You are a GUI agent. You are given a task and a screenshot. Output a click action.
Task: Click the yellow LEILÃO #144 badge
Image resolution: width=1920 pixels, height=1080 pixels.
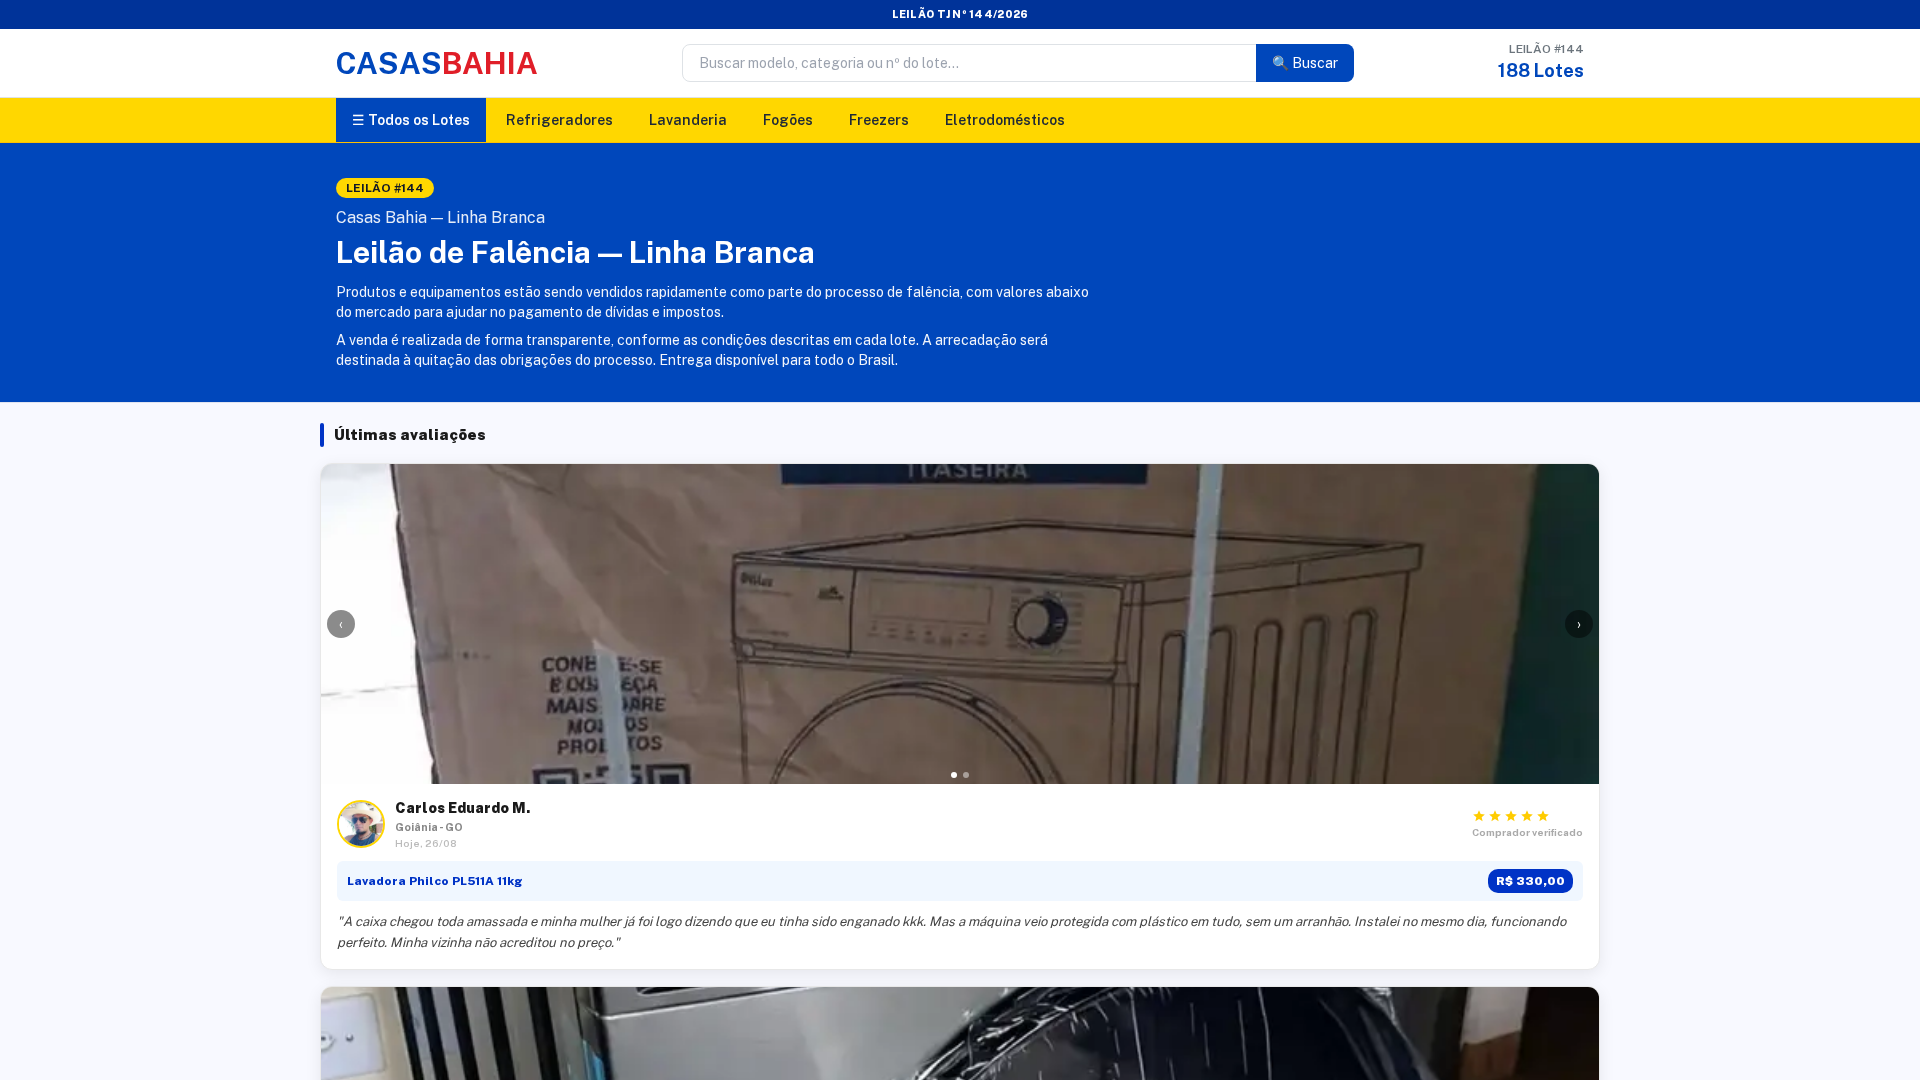(385, 188)
